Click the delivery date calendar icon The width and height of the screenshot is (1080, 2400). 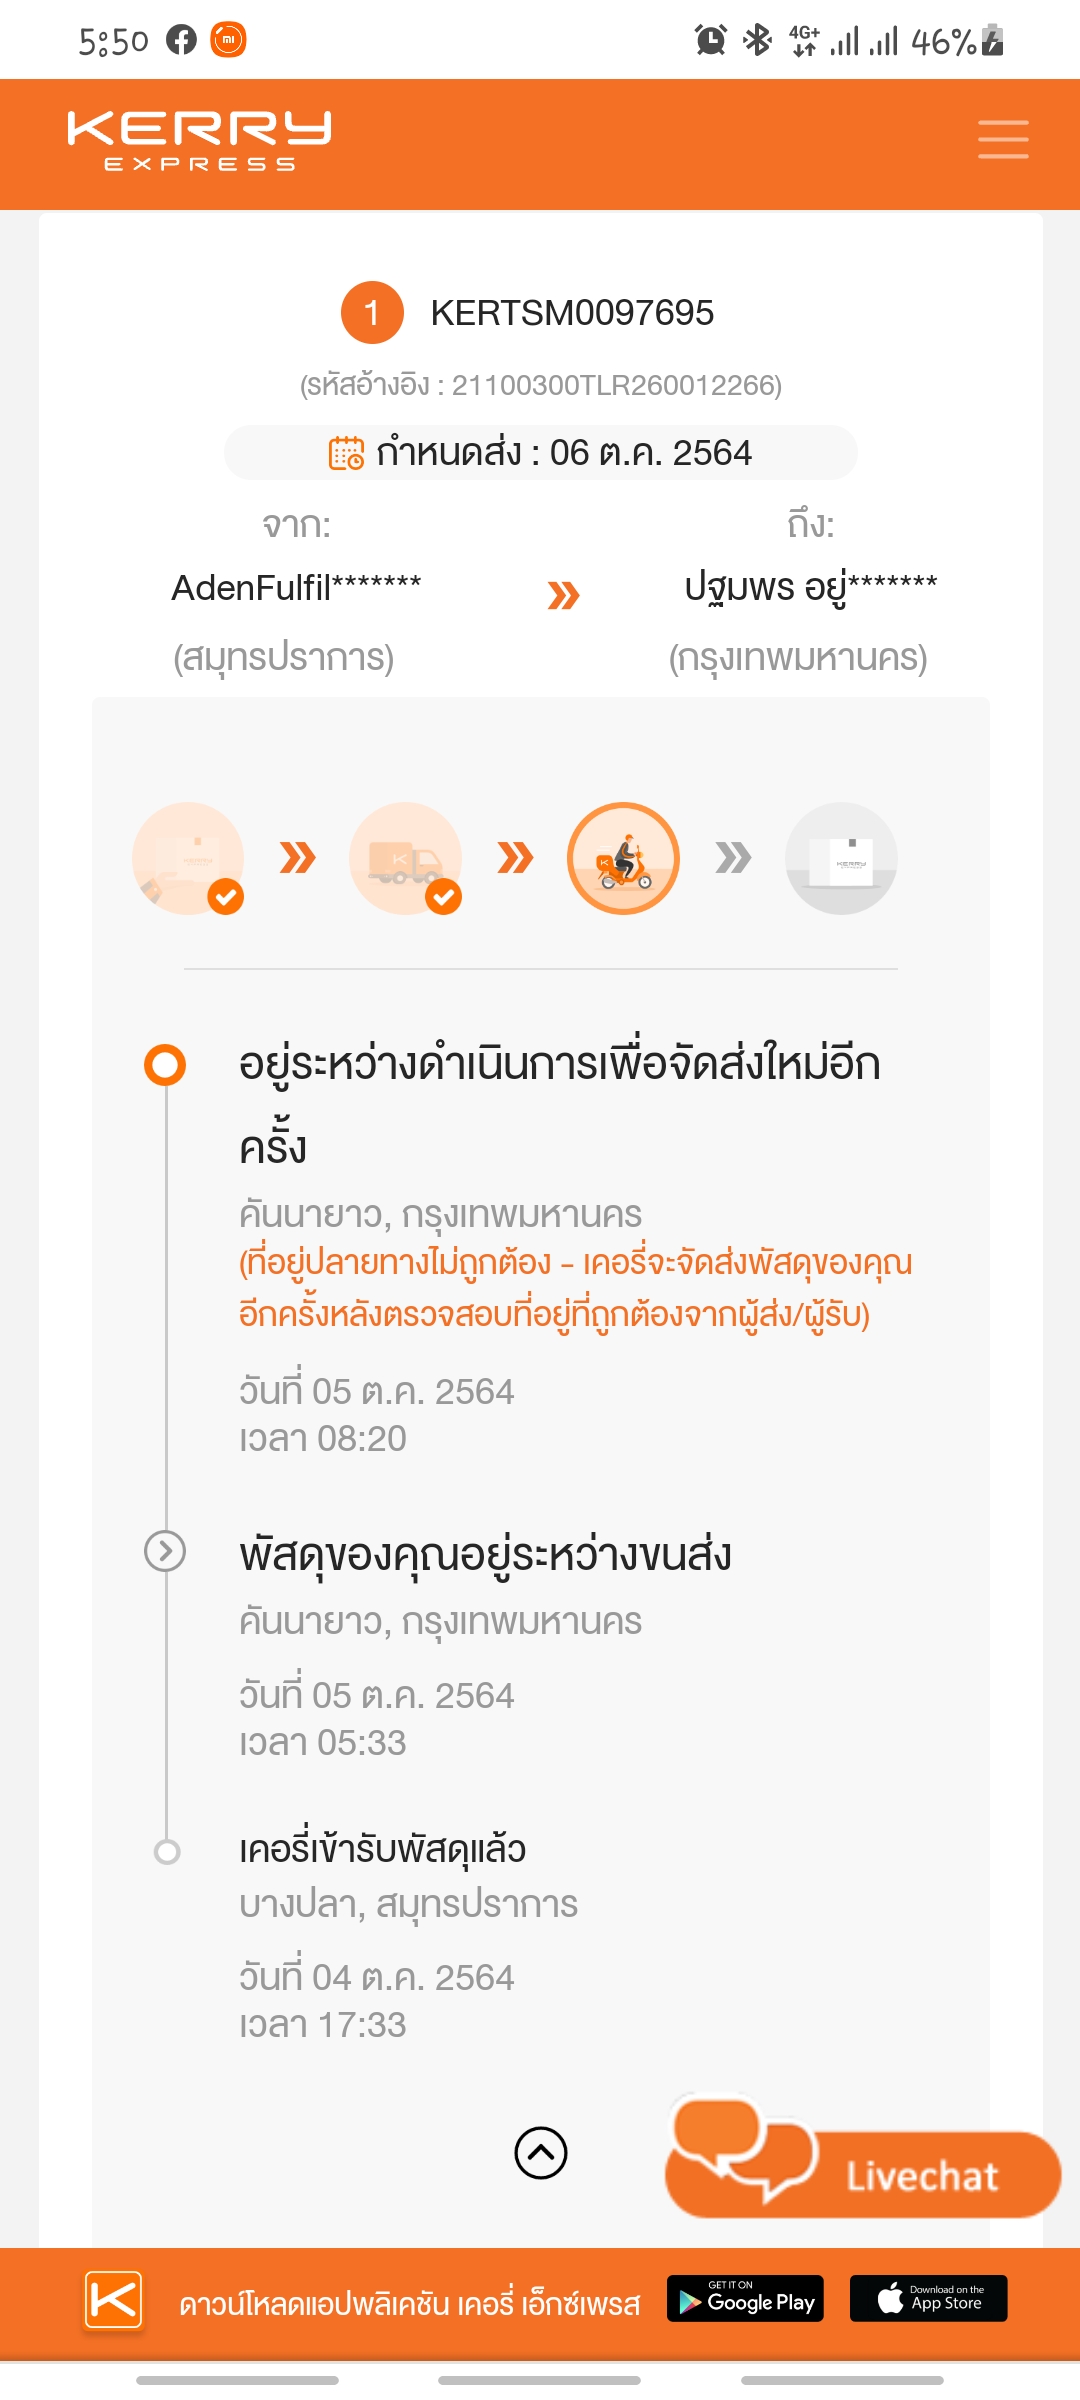(347, 453)
